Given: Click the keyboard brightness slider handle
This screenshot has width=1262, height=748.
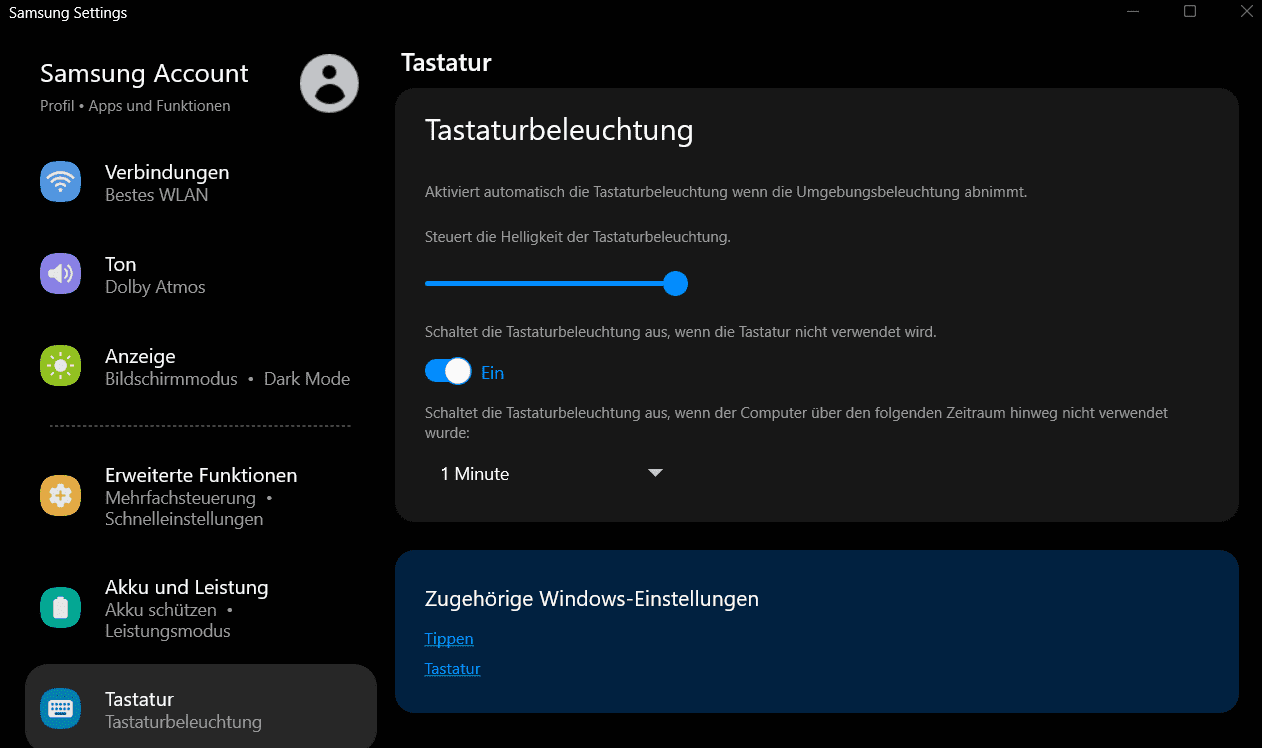Looking at the screenshot, I should tap(676, 284).
